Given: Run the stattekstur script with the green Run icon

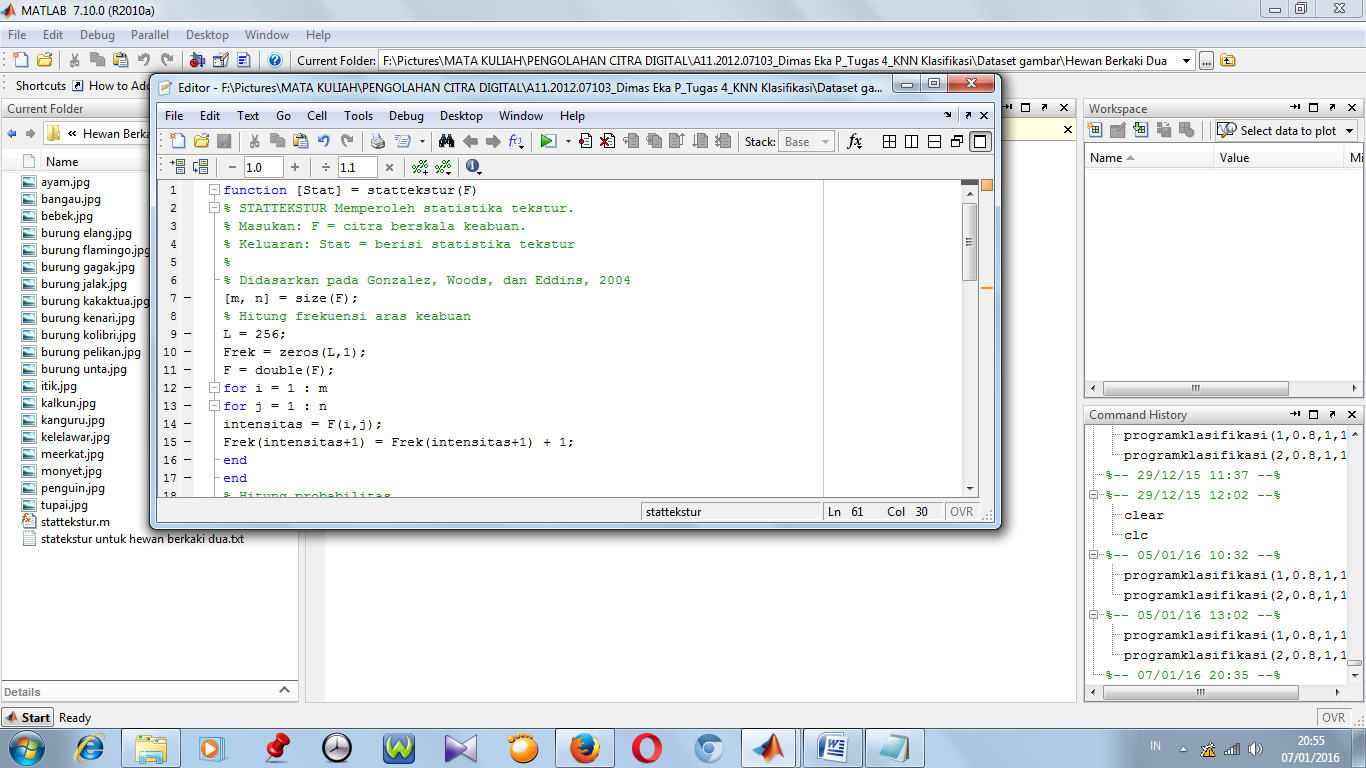Looking at the screenshot, I should click(546, 141).
